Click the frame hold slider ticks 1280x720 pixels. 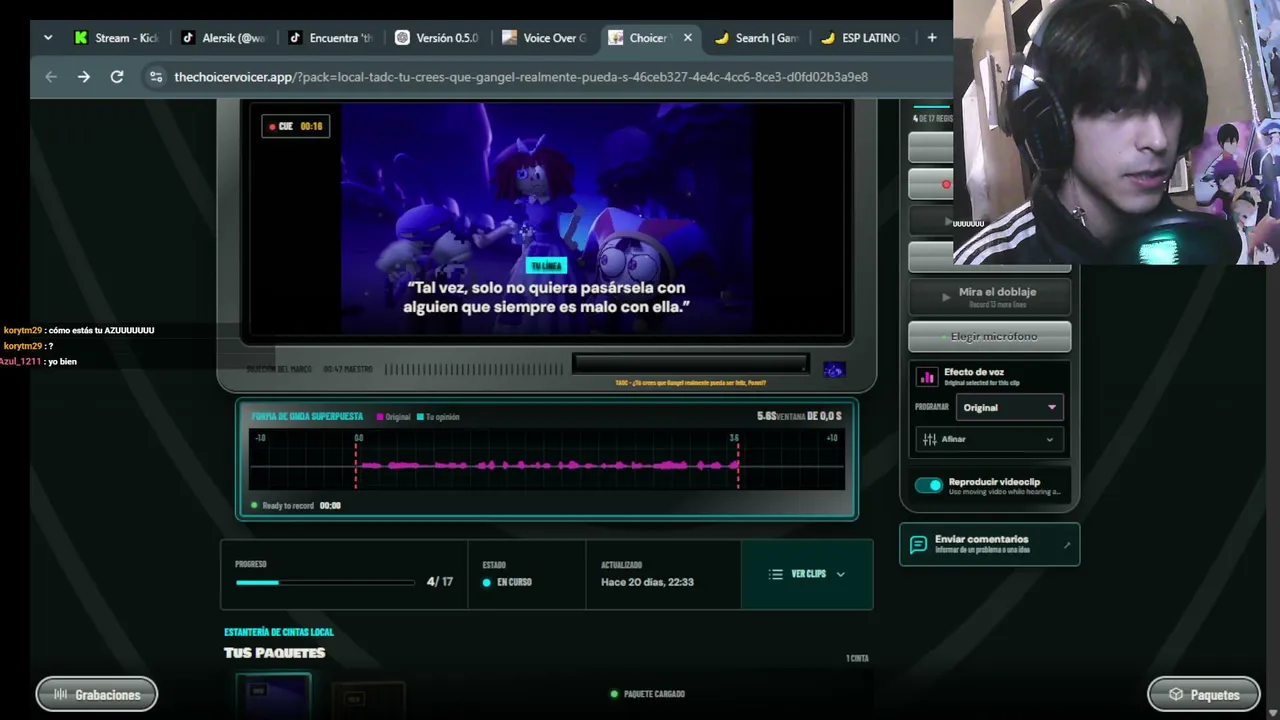click(x=476, y=369)
